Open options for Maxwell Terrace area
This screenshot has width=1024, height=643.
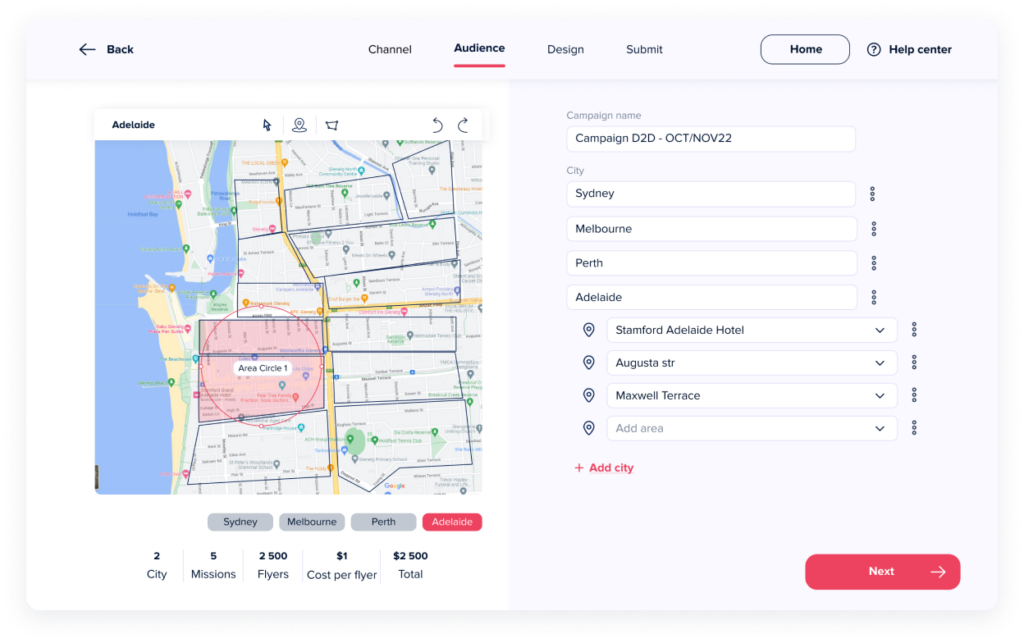point(914,395)
